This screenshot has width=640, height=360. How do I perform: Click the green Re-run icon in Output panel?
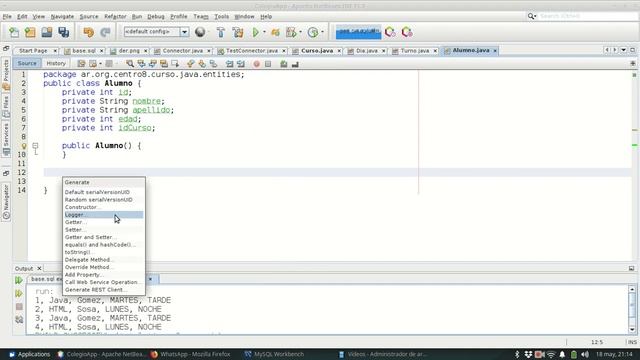[x=19, y=280]
